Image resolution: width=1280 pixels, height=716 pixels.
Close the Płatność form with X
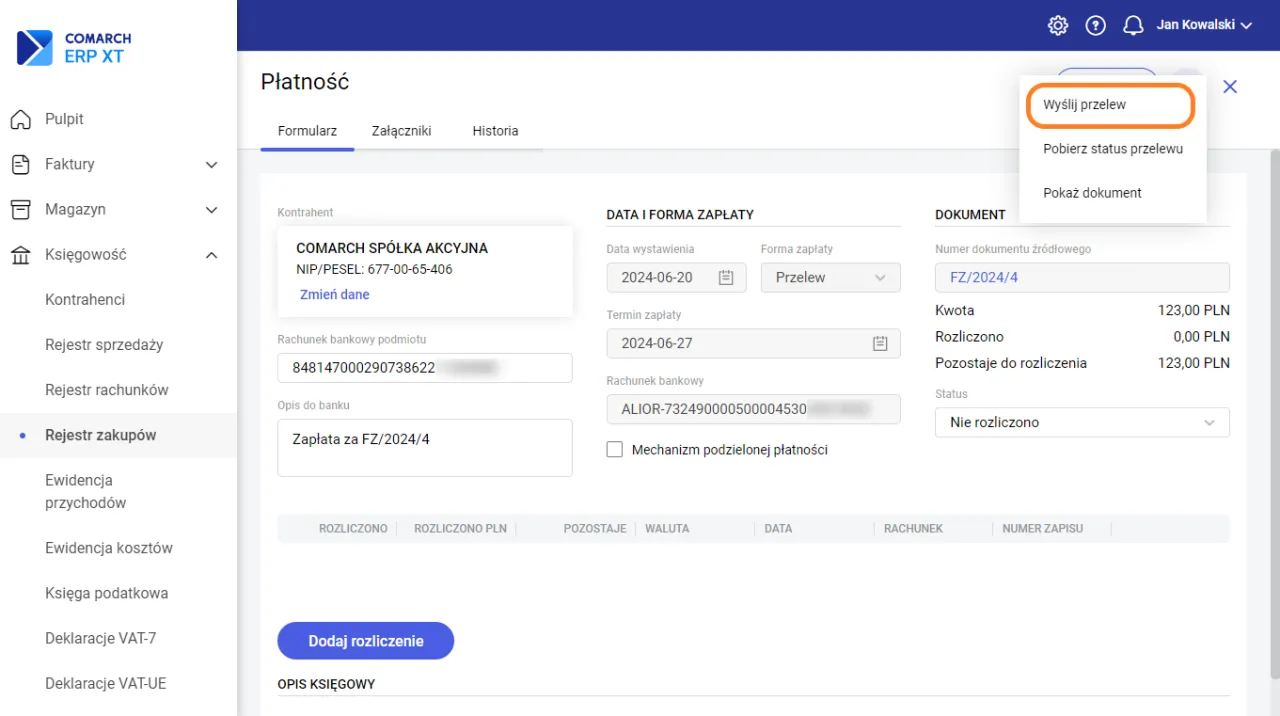coord(1230,87)
